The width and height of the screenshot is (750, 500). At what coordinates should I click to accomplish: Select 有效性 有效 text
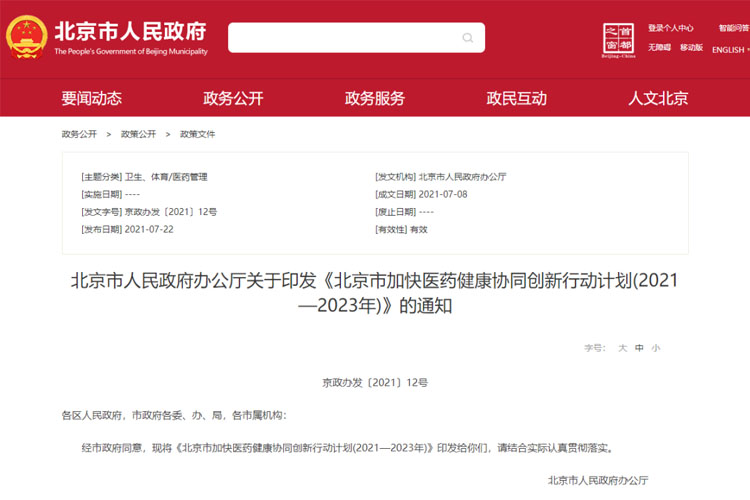pos(401,230)
